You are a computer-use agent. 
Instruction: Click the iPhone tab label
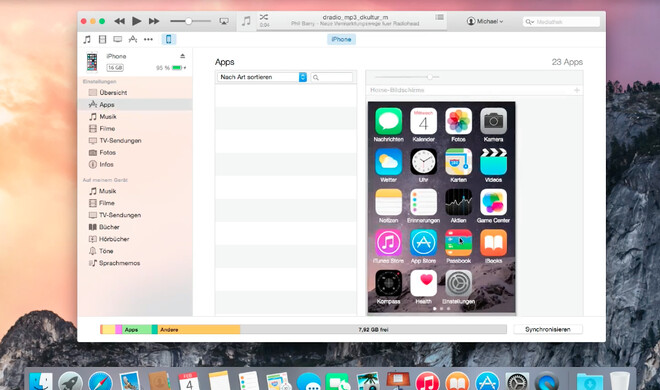pos(341,39)
